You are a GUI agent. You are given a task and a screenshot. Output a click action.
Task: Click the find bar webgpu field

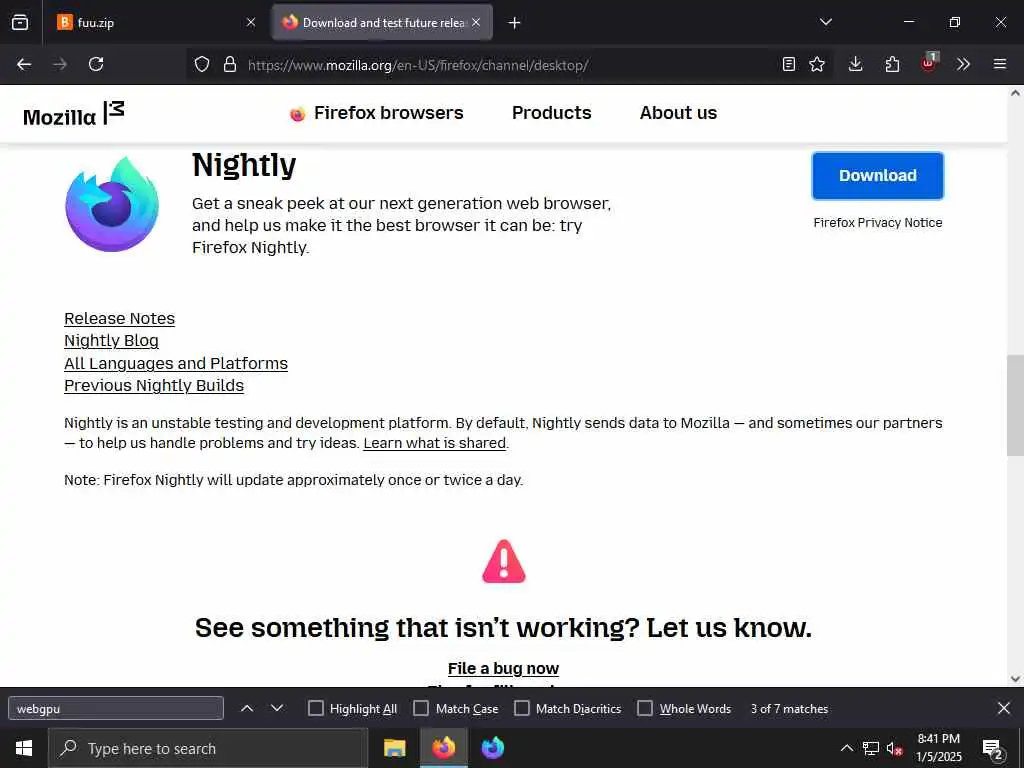(116, 709)
